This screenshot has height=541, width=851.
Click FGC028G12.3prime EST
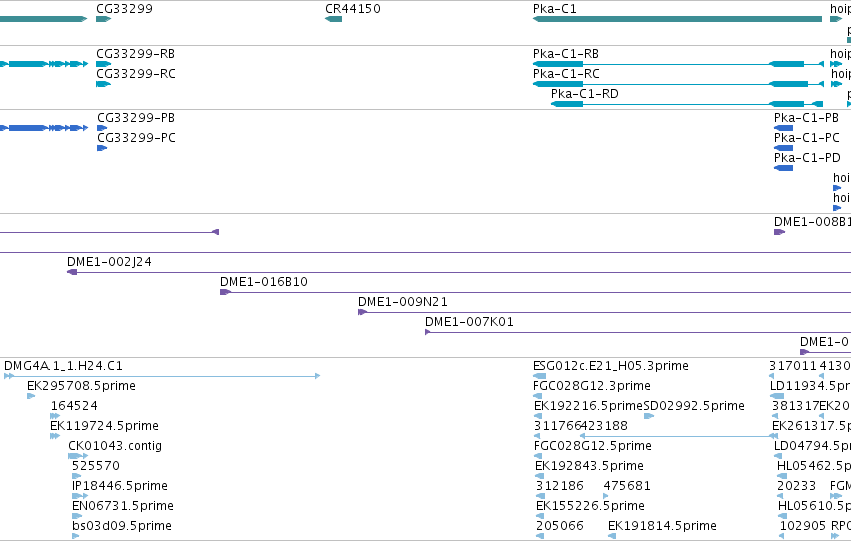tap(537, 396)
